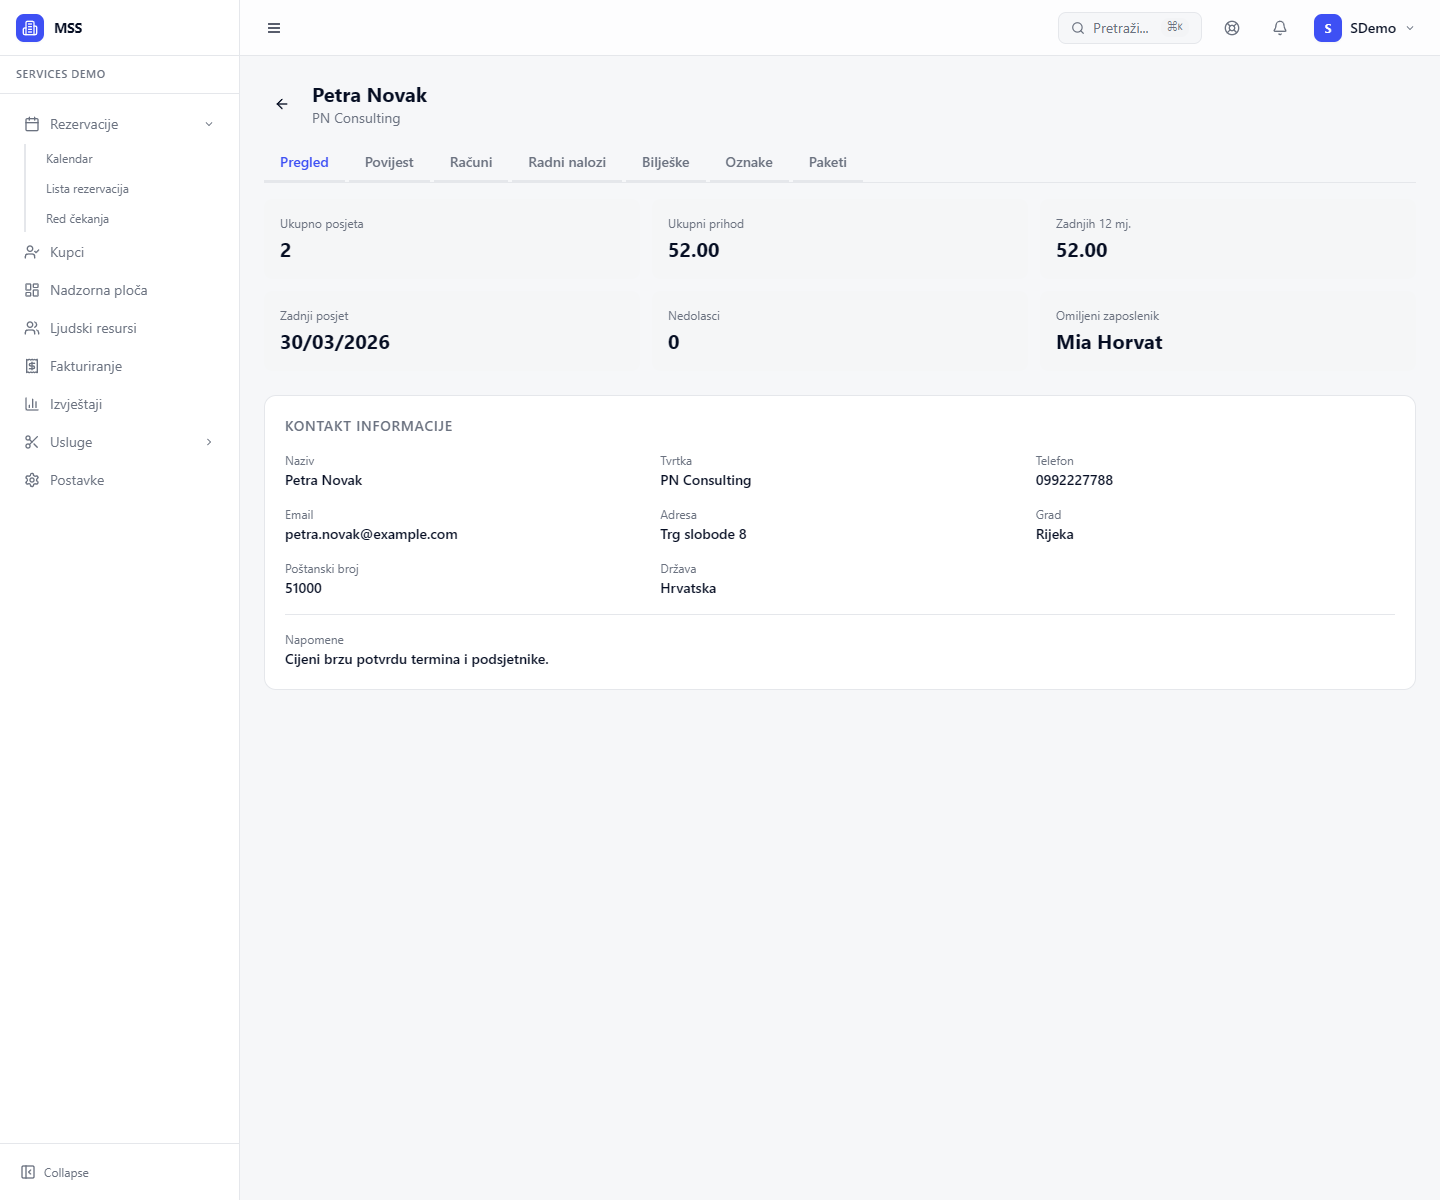Open the Nadzorna ploča dashboard icon
Screen dimensions: 1440x1200
click(x=31, y=290)
